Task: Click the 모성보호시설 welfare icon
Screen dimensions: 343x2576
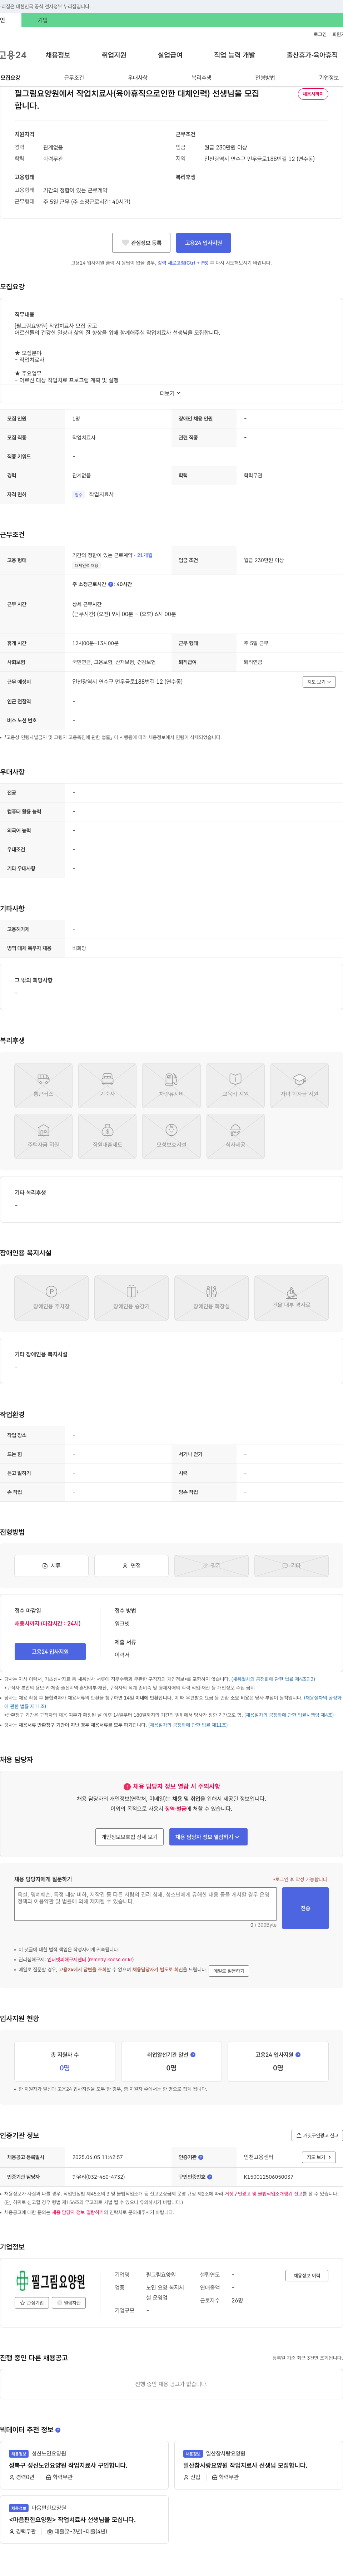Action: click(x=171, y=1136)
